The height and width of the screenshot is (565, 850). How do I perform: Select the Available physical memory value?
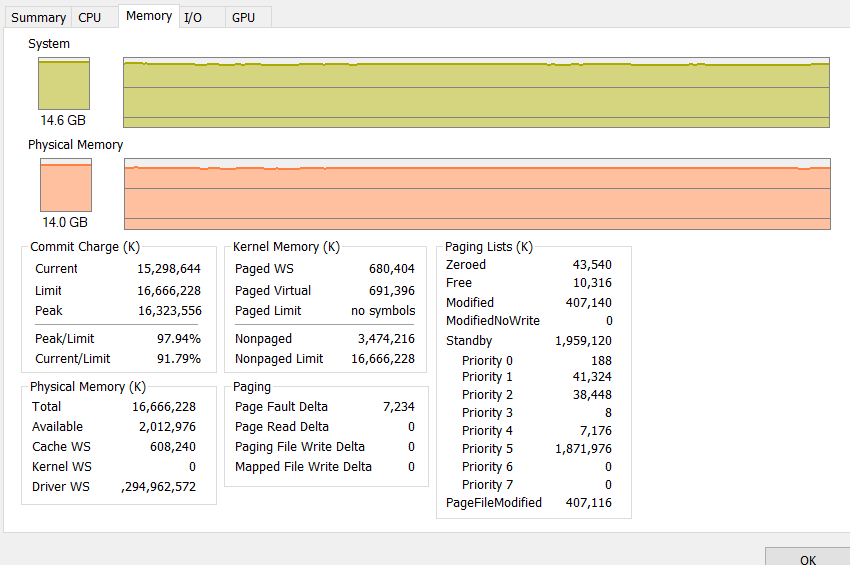pos(166,427)
